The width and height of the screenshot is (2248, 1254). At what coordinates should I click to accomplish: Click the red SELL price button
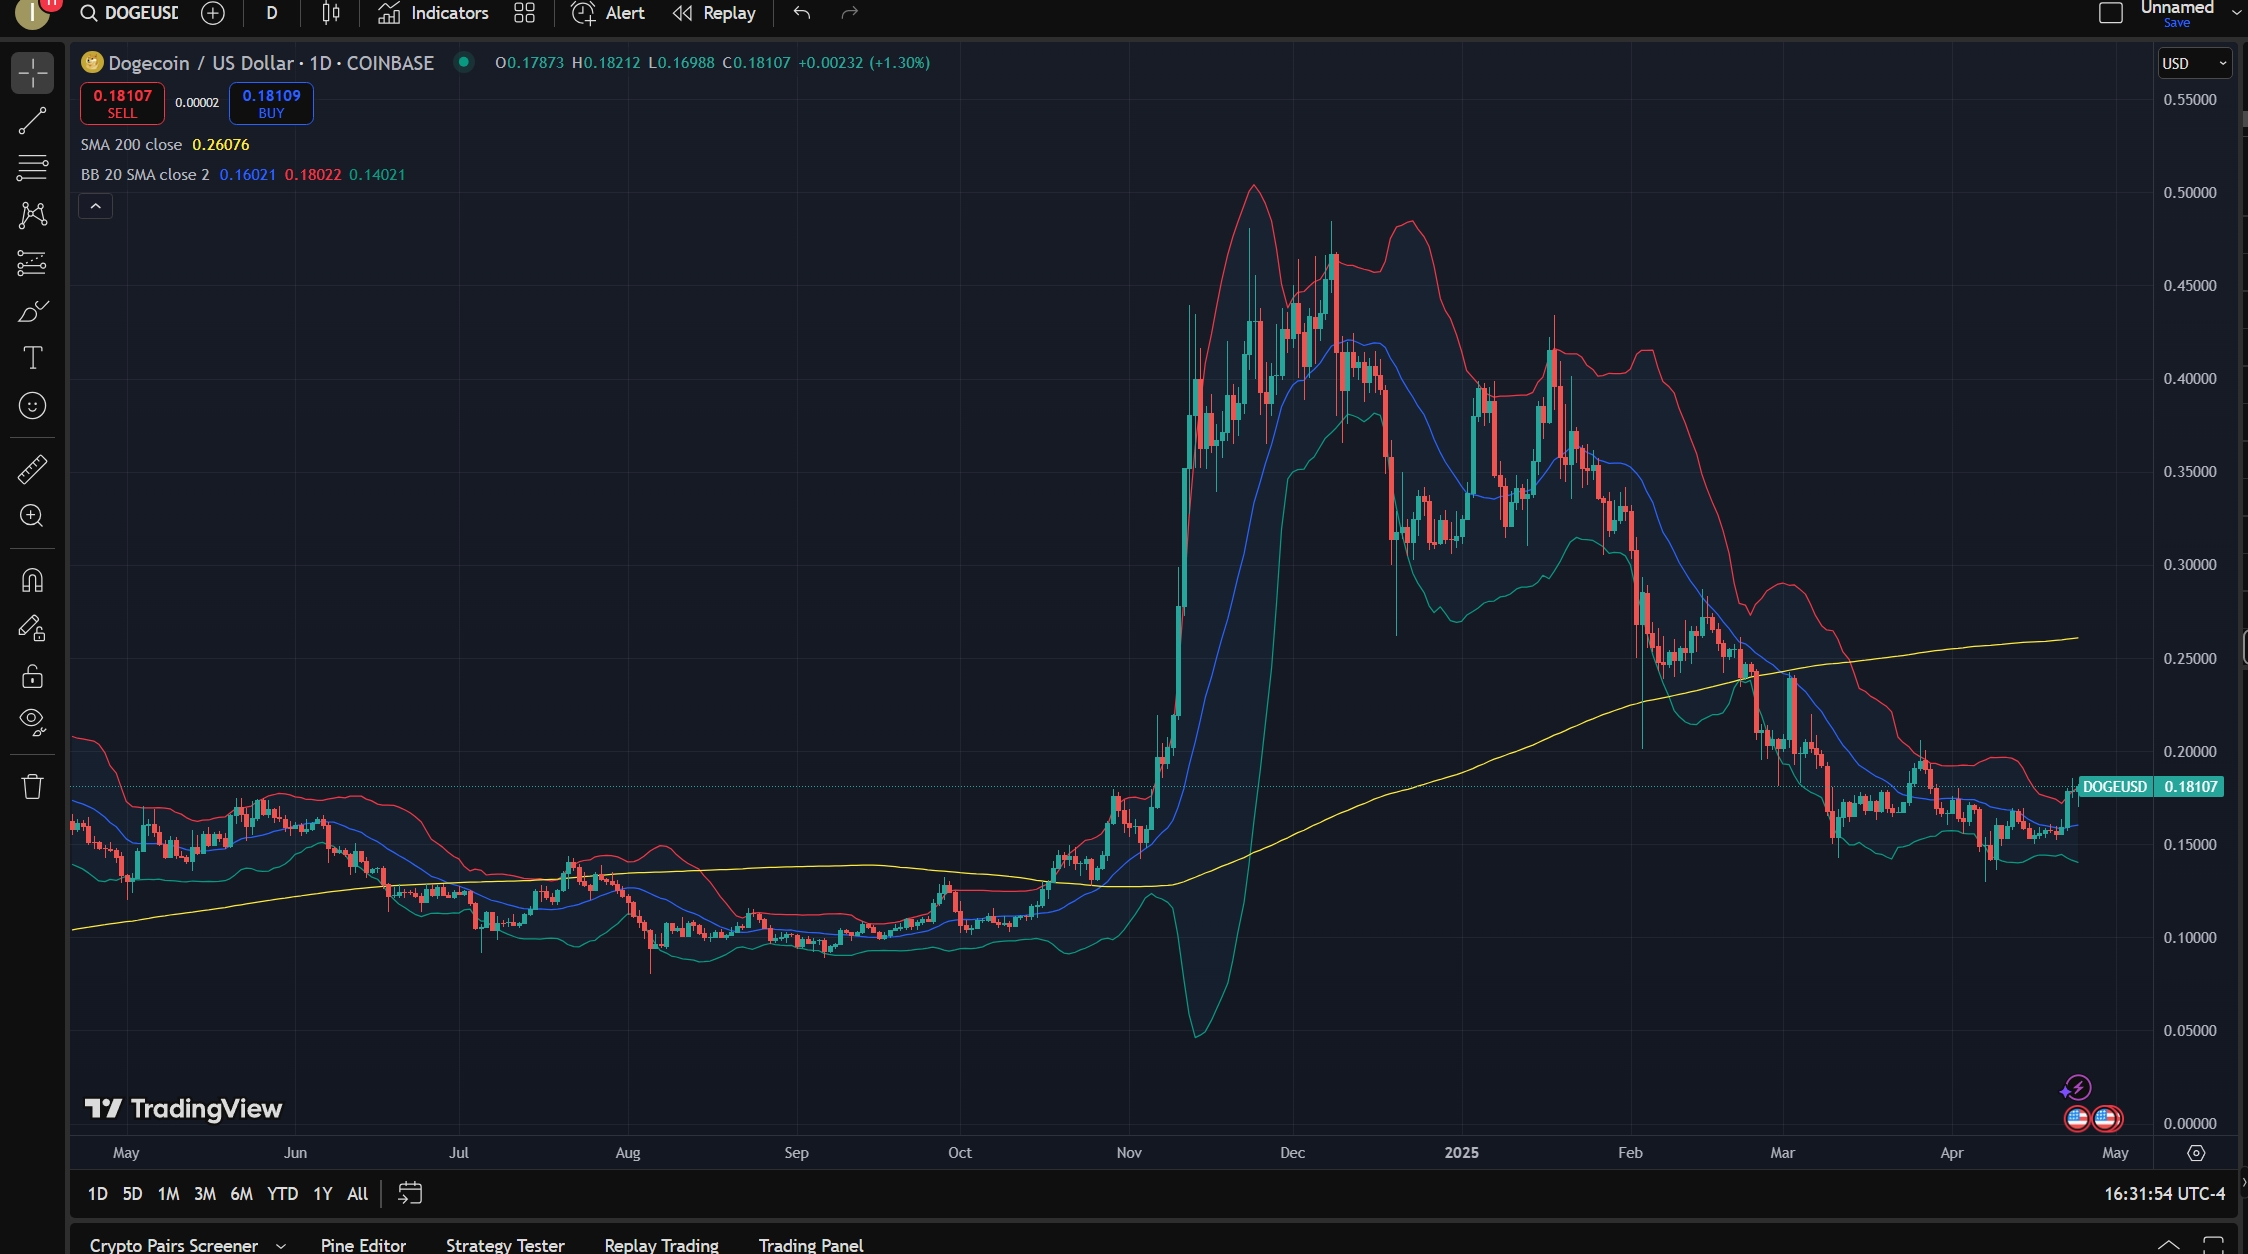122,103
